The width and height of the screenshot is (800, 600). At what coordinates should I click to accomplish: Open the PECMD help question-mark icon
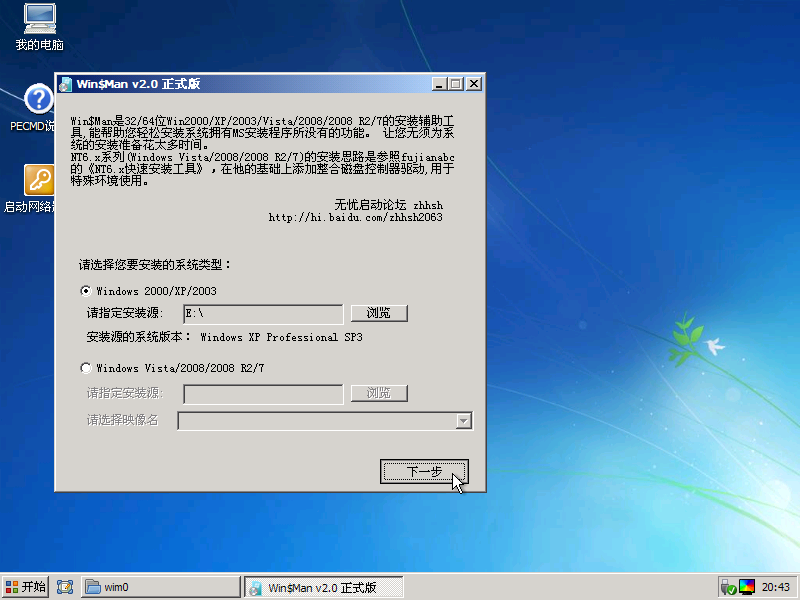pos(39,100)
